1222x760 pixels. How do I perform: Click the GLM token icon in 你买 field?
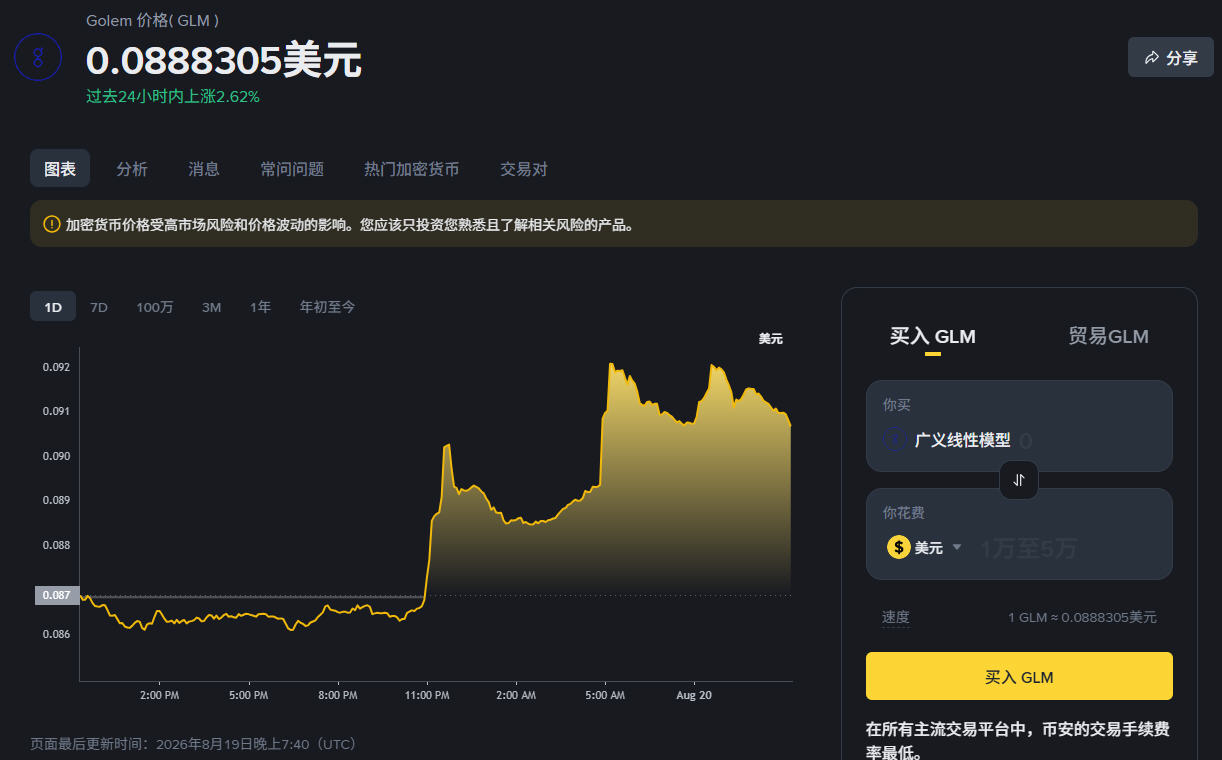896,440
